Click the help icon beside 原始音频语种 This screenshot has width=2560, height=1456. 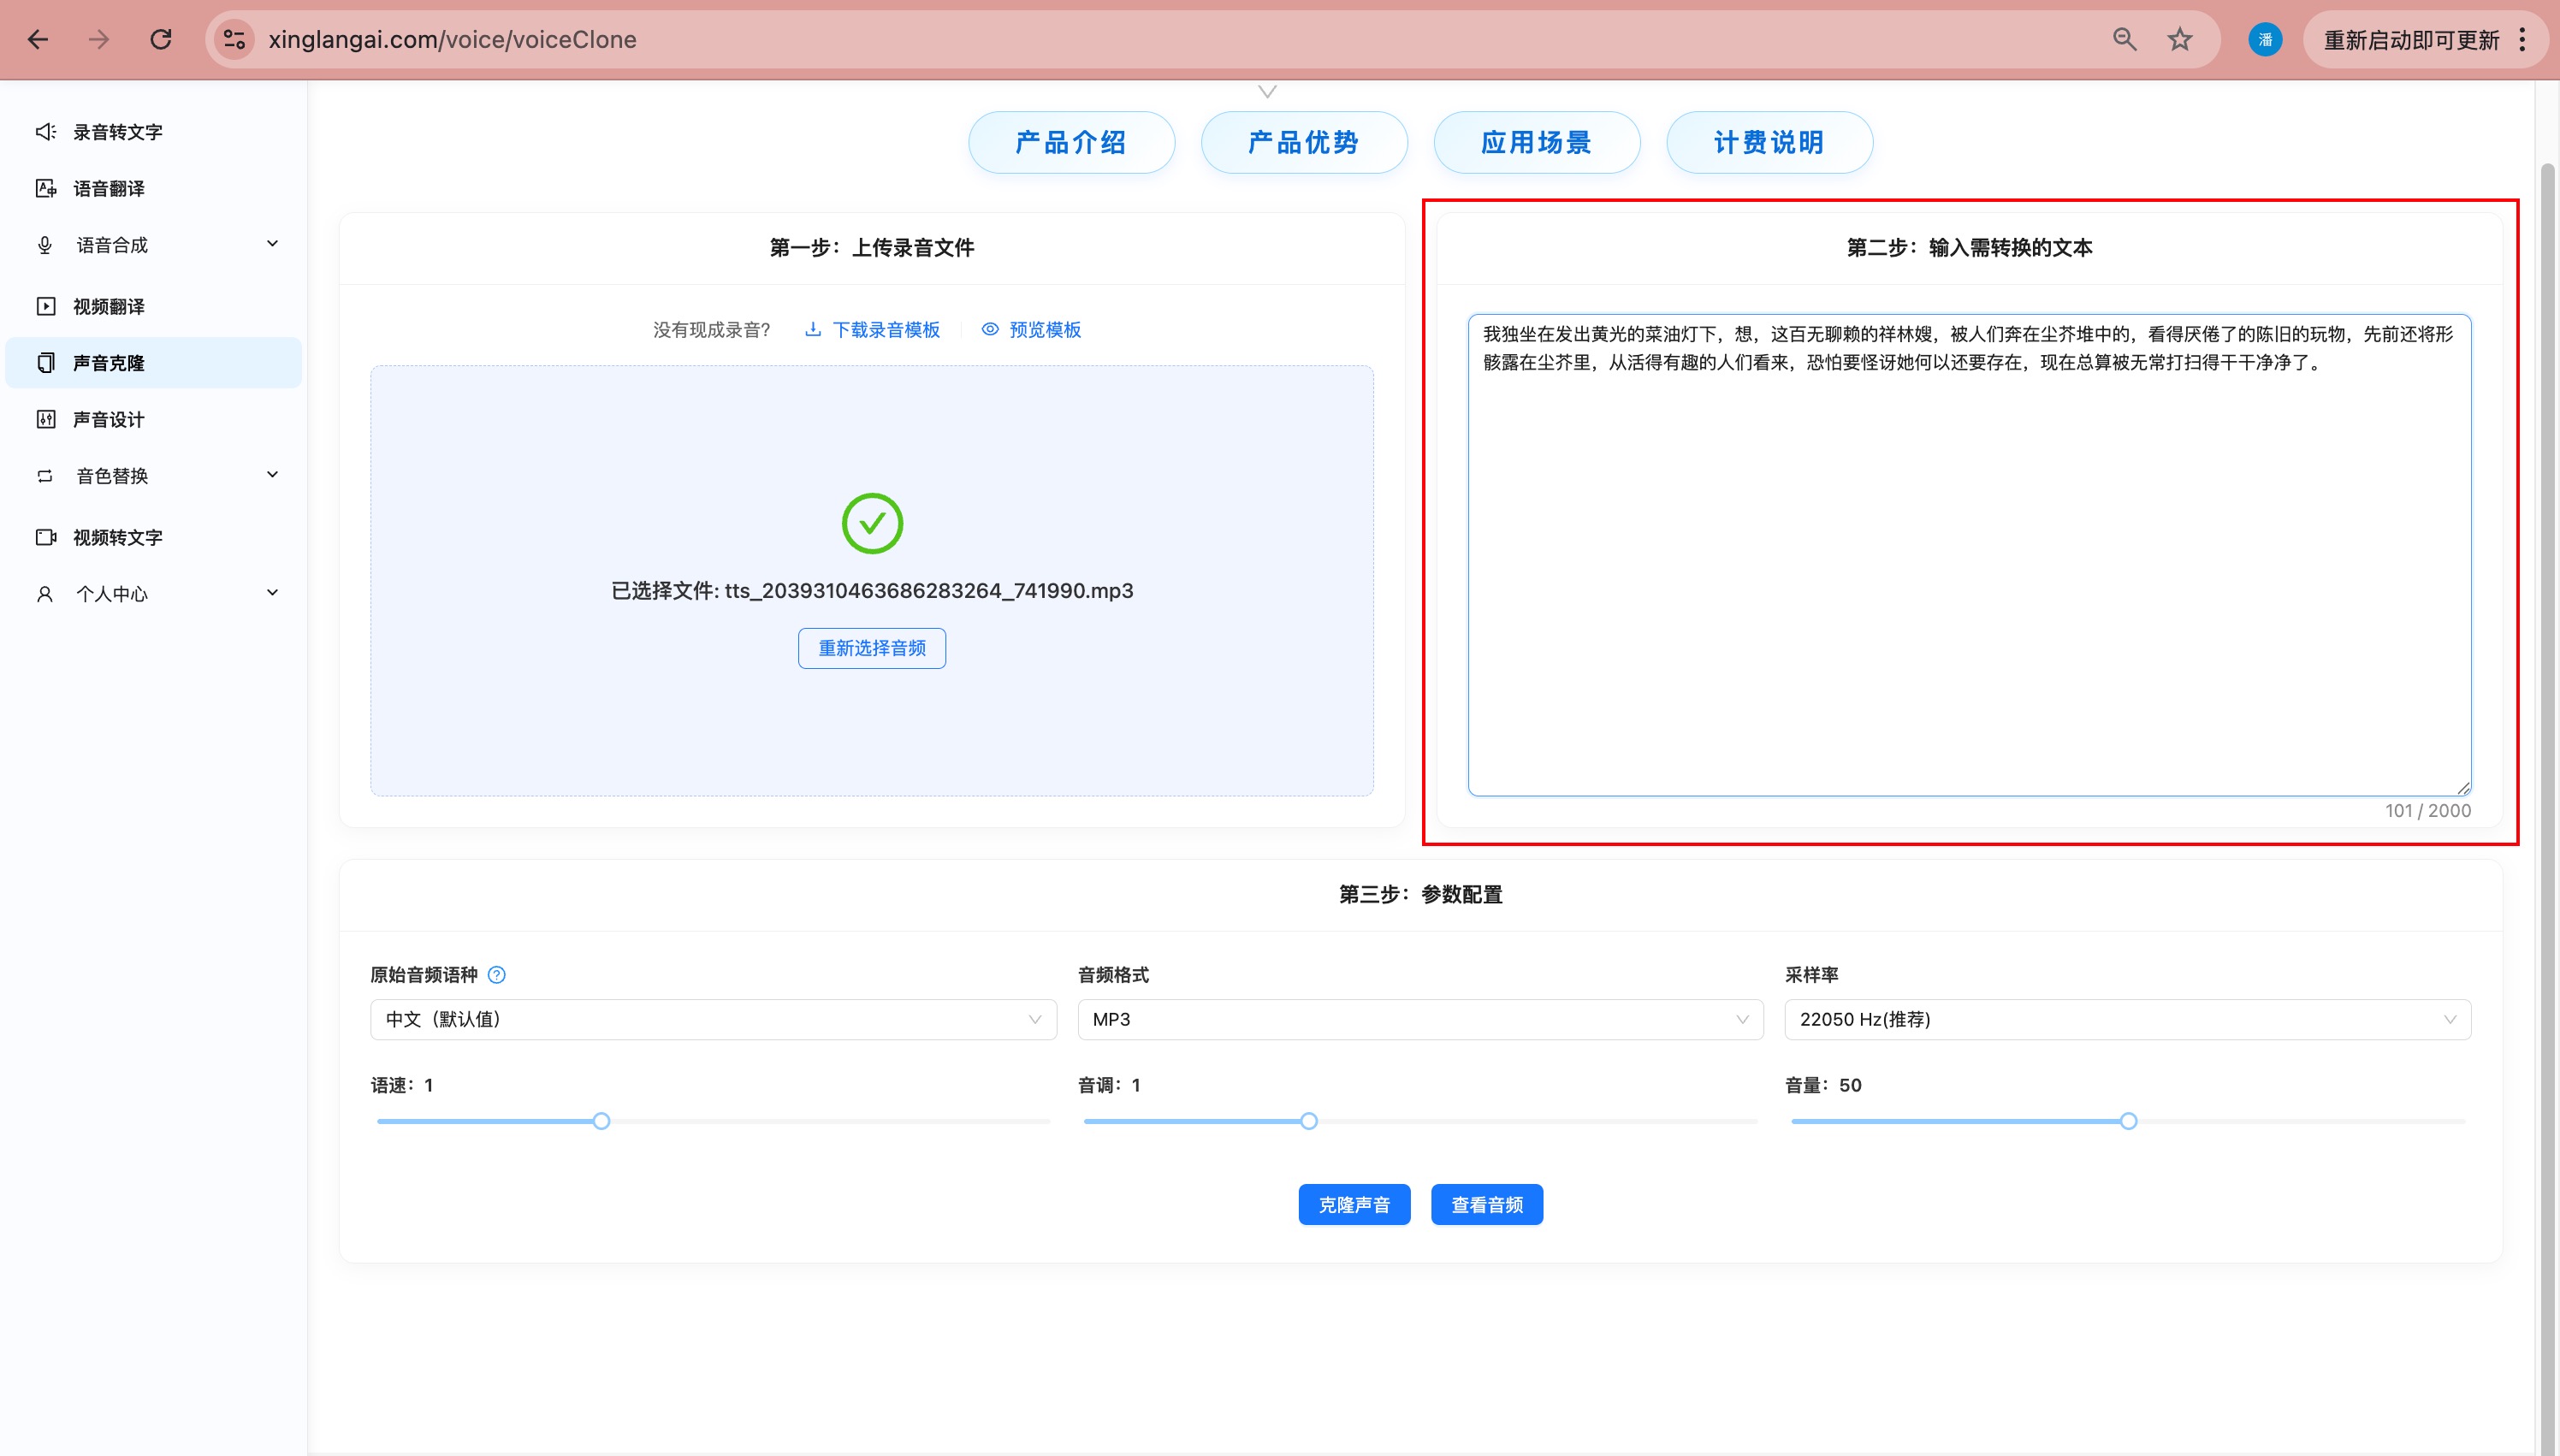[496, 975]
